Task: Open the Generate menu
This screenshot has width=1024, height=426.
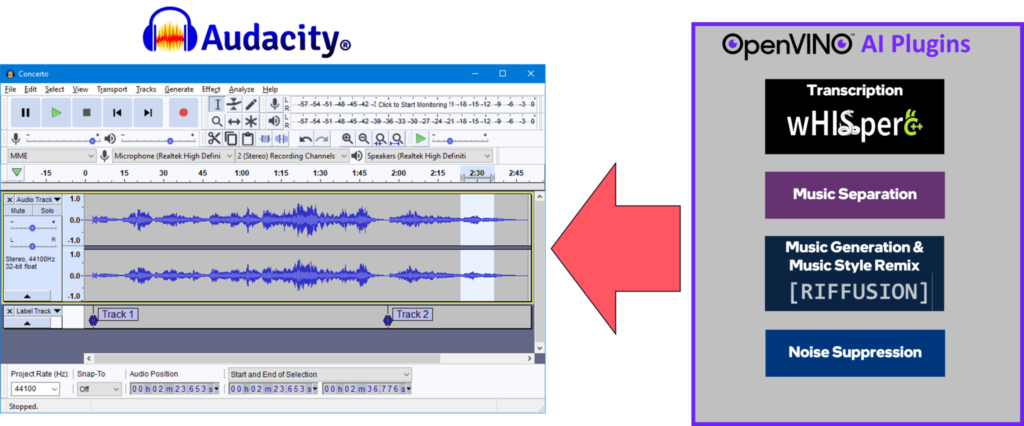Action: (x=179, y=89)
